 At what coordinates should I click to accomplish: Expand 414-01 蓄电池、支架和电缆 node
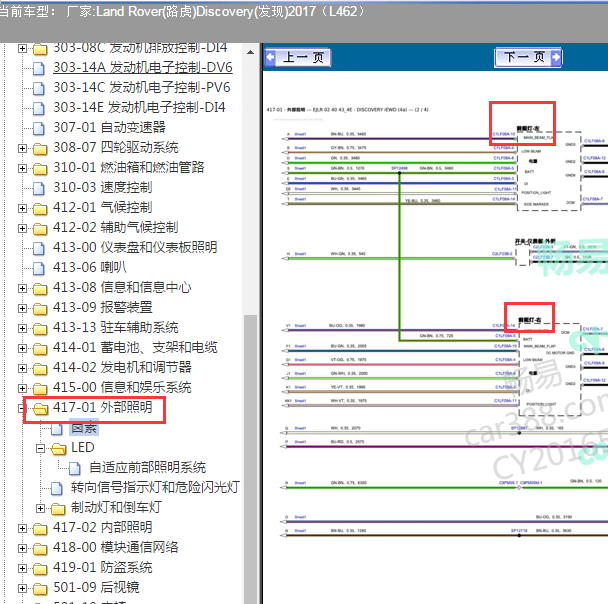(x=22, y=348)
